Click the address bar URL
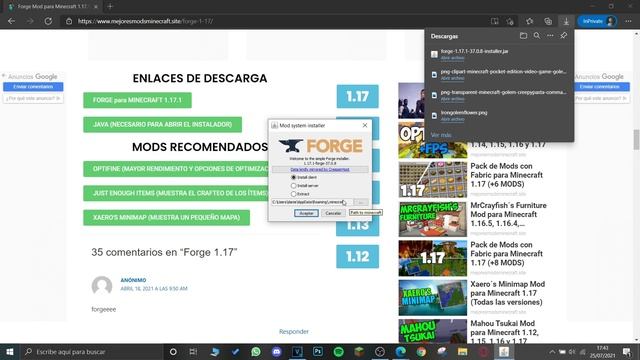The image size is (640, 360). tap(145, 21)
